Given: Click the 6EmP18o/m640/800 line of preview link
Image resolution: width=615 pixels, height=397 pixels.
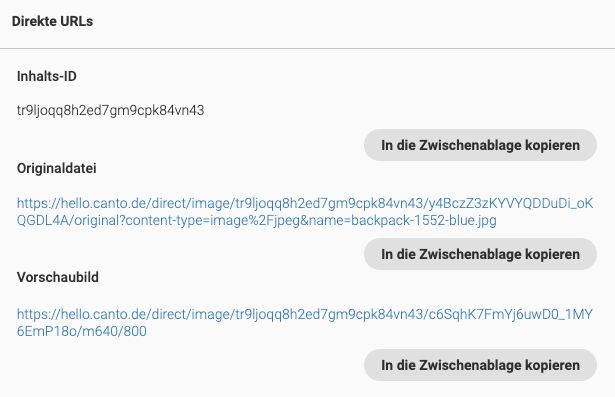Looking at the screenshot, I should (x=82, y=331).
